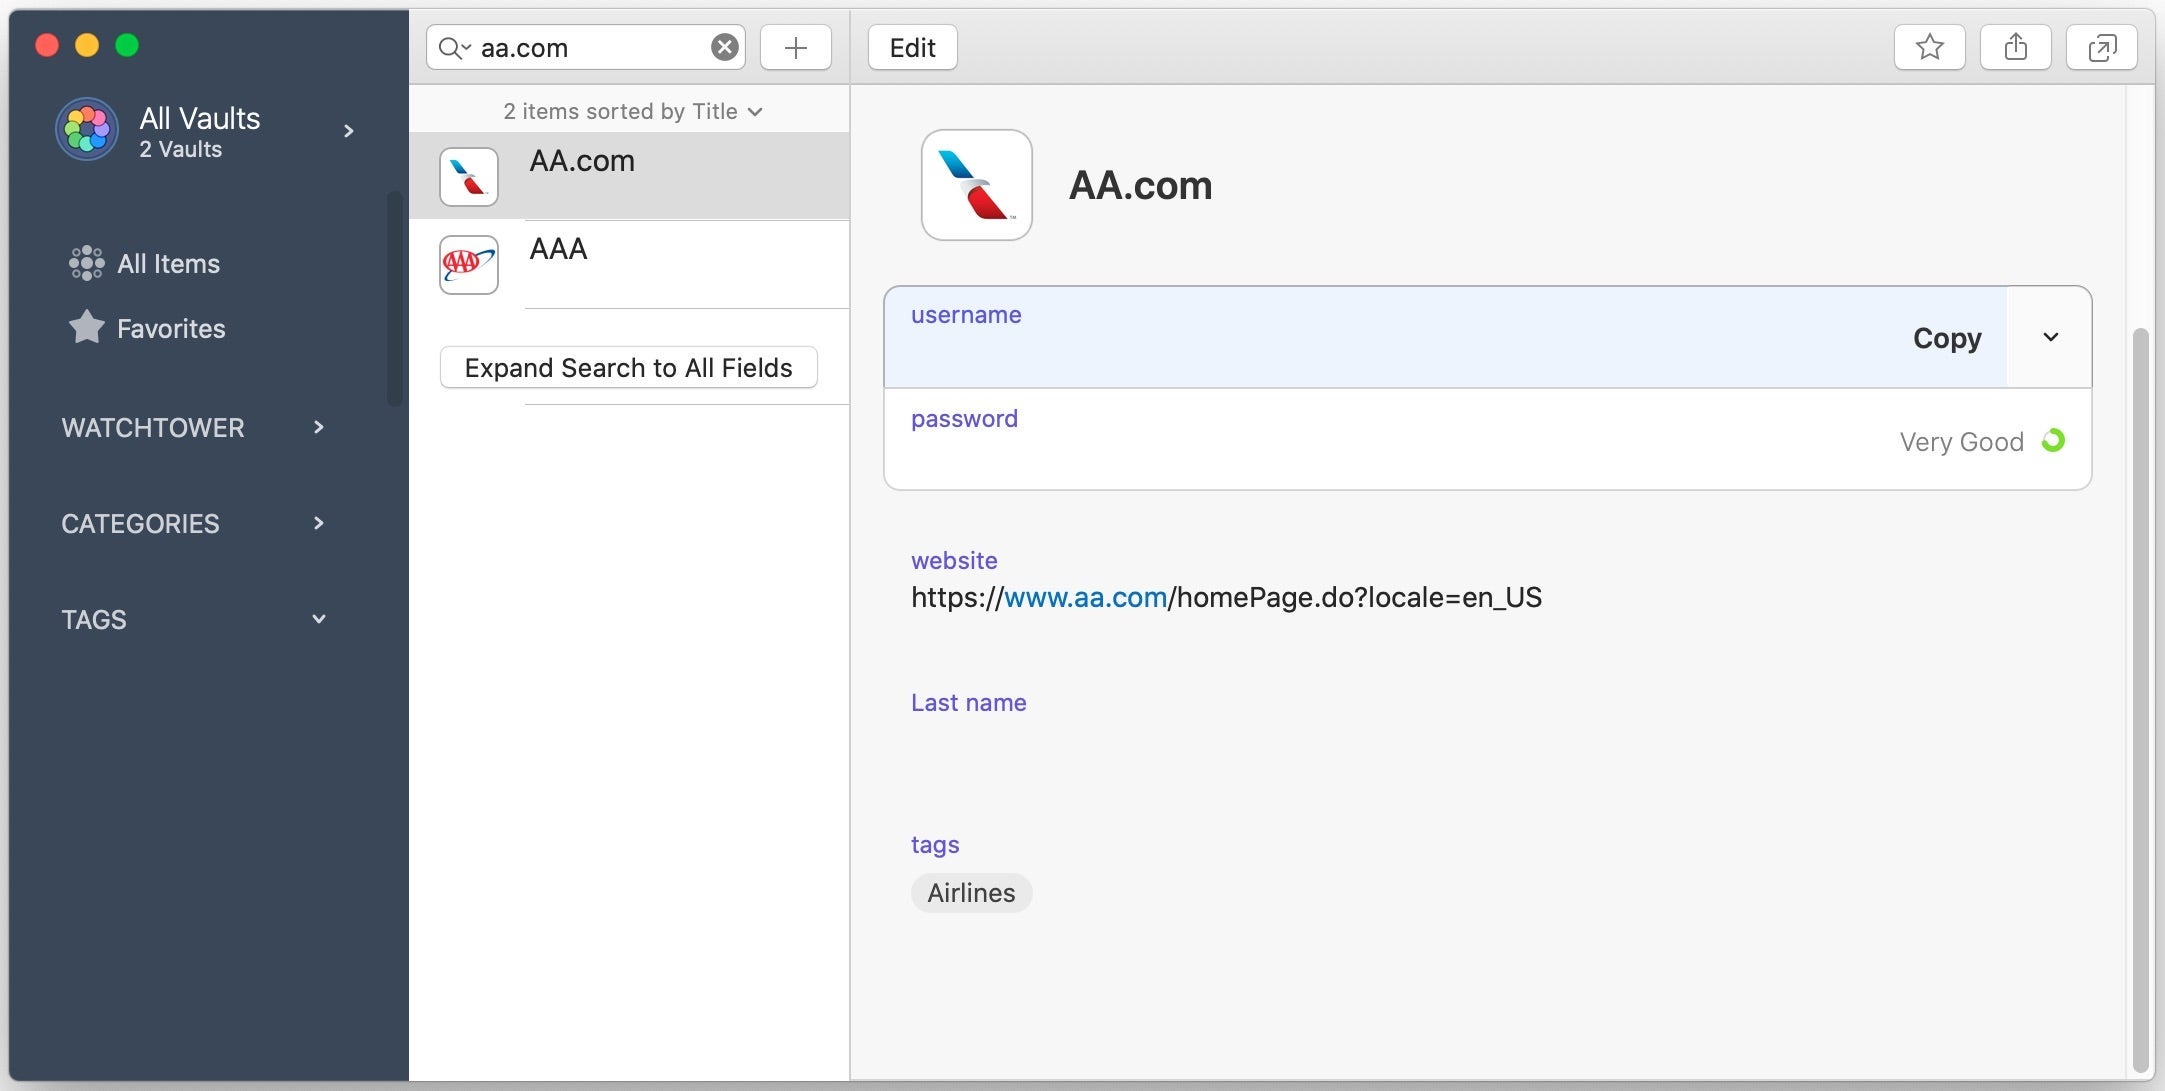Click the plus icon to add new item
This screenshot has height=1091, width=2165.
[795, 47]
